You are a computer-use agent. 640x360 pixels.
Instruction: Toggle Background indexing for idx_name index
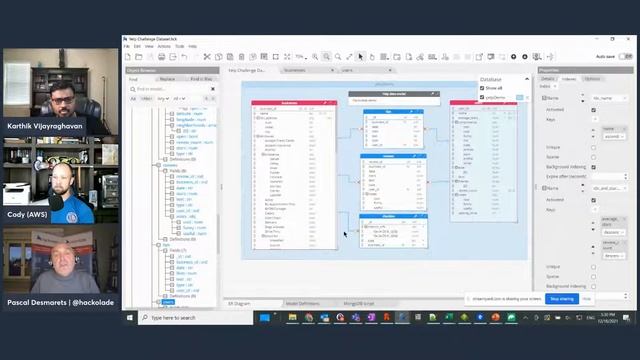593,167
